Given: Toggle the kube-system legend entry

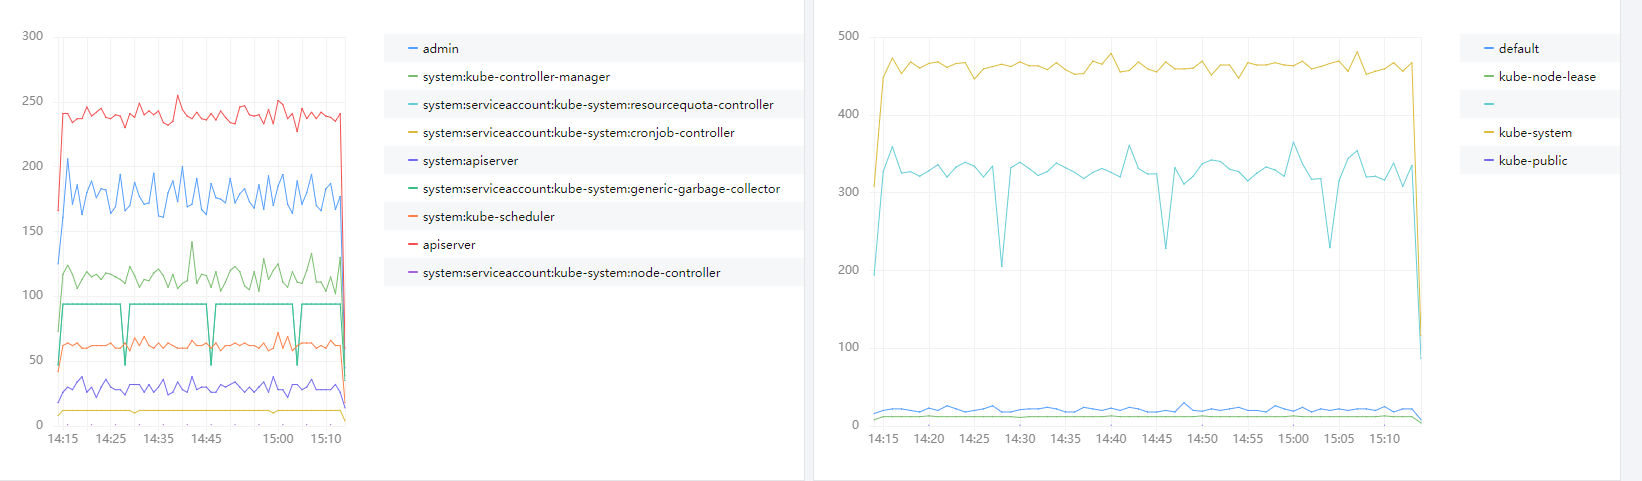Looking at the screenshot, I should (1534, 133).
